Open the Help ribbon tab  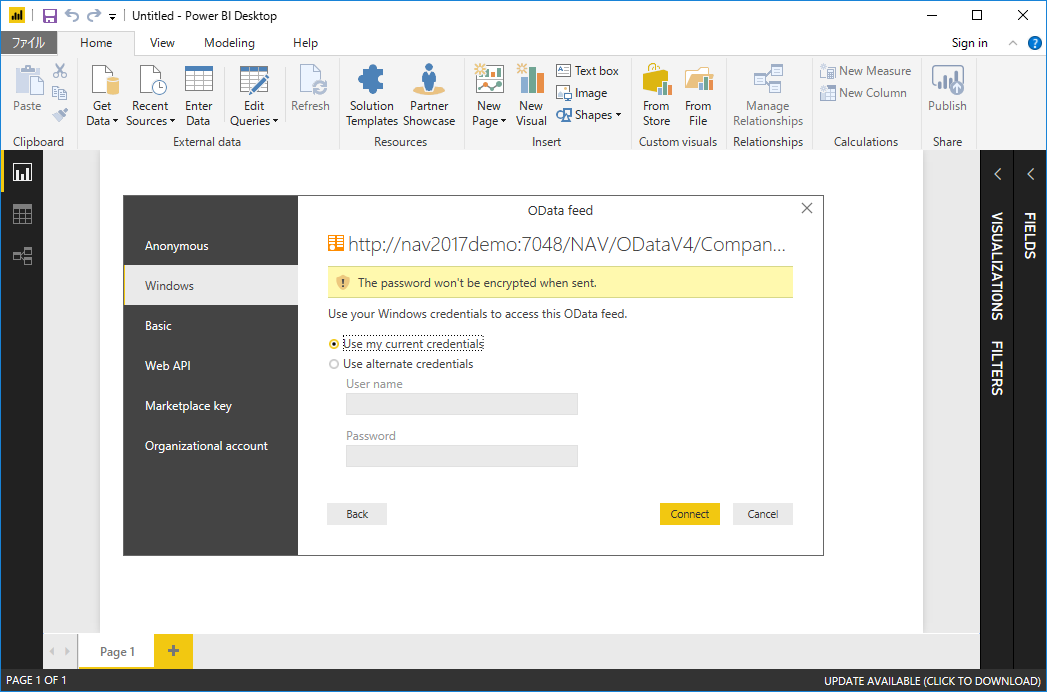pos(305,43)
